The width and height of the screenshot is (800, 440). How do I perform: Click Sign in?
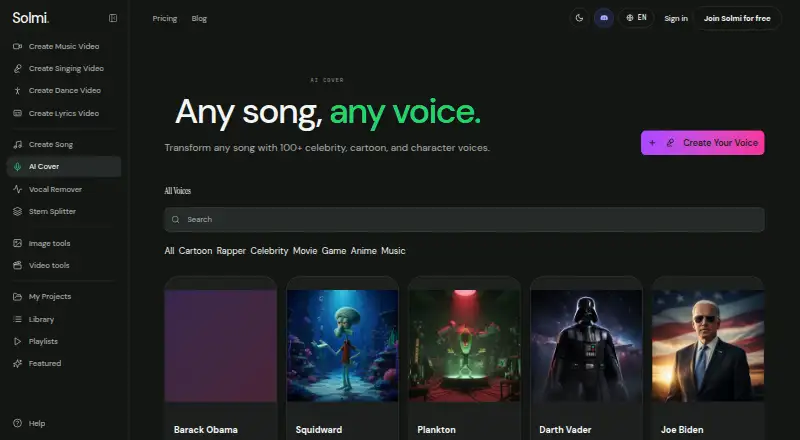[676, 18]
